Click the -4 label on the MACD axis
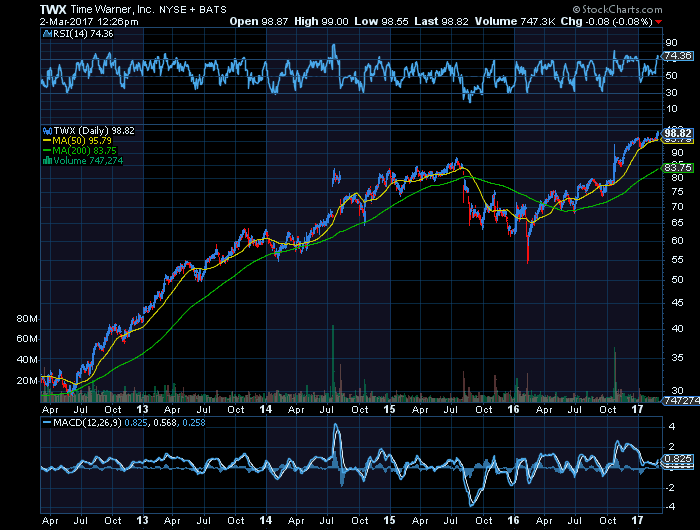Viewport: 700px width, 530px height. tap(670, 507)
